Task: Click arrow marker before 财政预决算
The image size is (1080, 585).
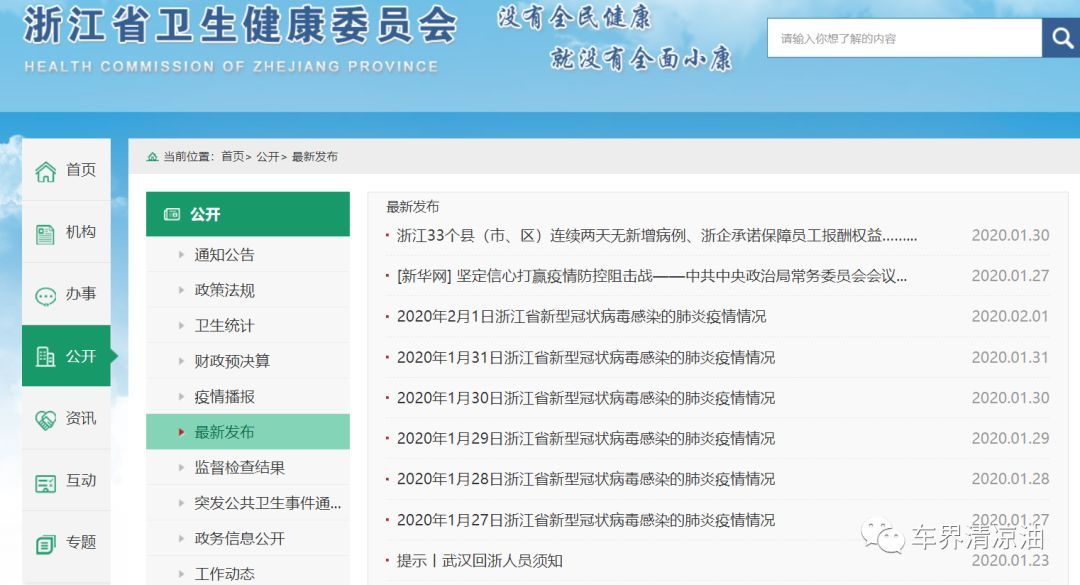Action: [181, 361]
